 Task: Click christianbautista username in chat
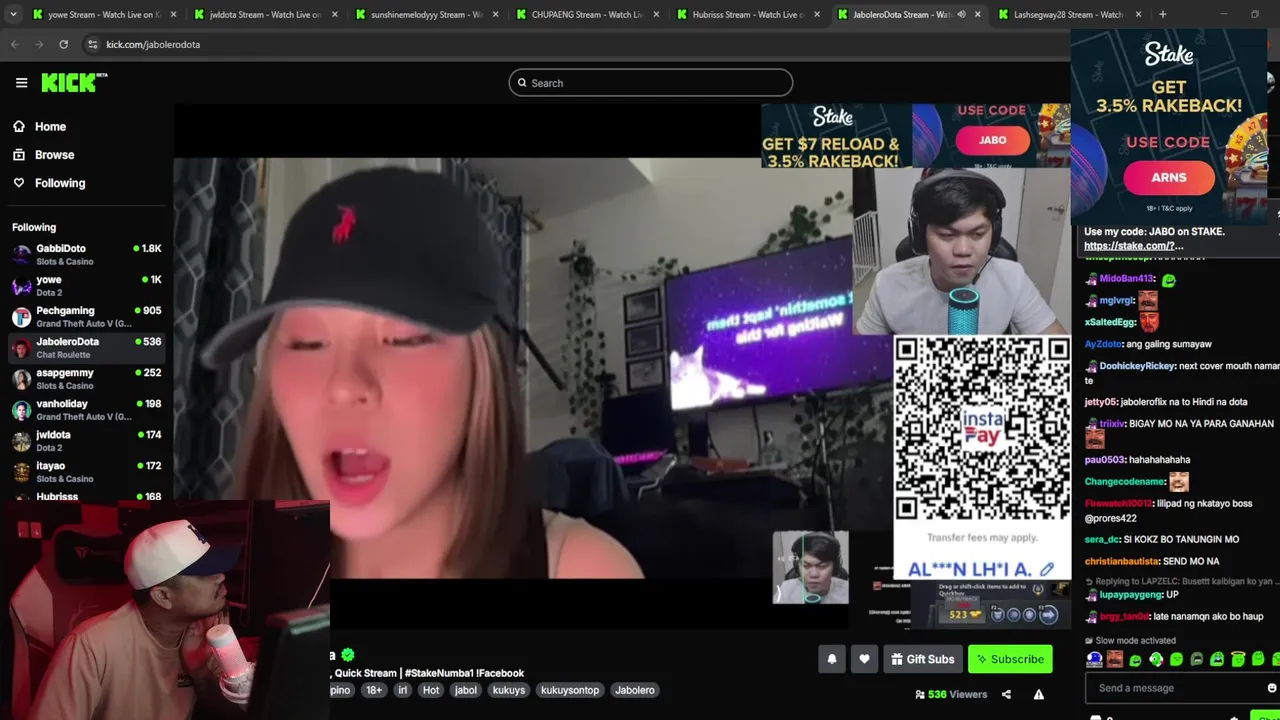[x=1123, y=562]
